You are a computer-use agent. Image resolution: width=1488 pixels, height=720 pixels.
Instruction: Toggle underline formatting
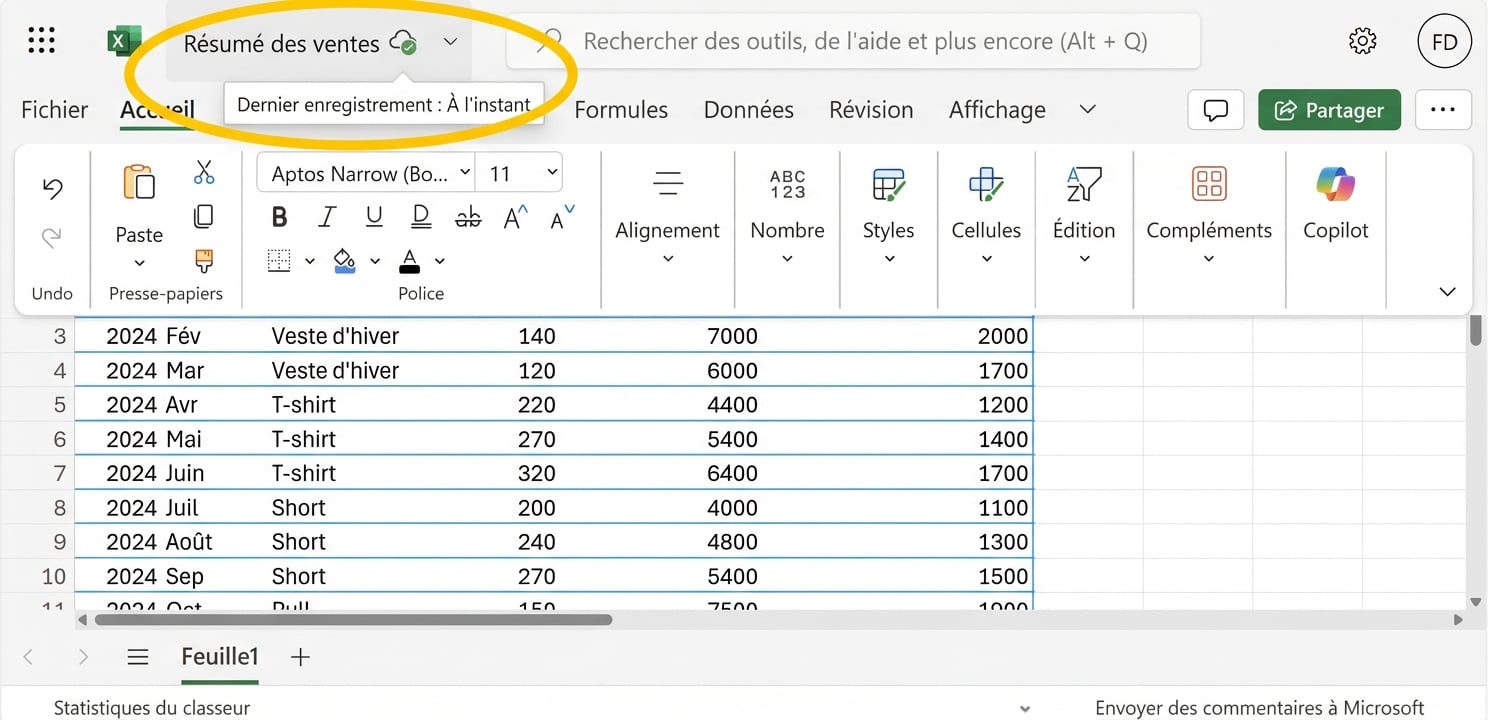373,216
